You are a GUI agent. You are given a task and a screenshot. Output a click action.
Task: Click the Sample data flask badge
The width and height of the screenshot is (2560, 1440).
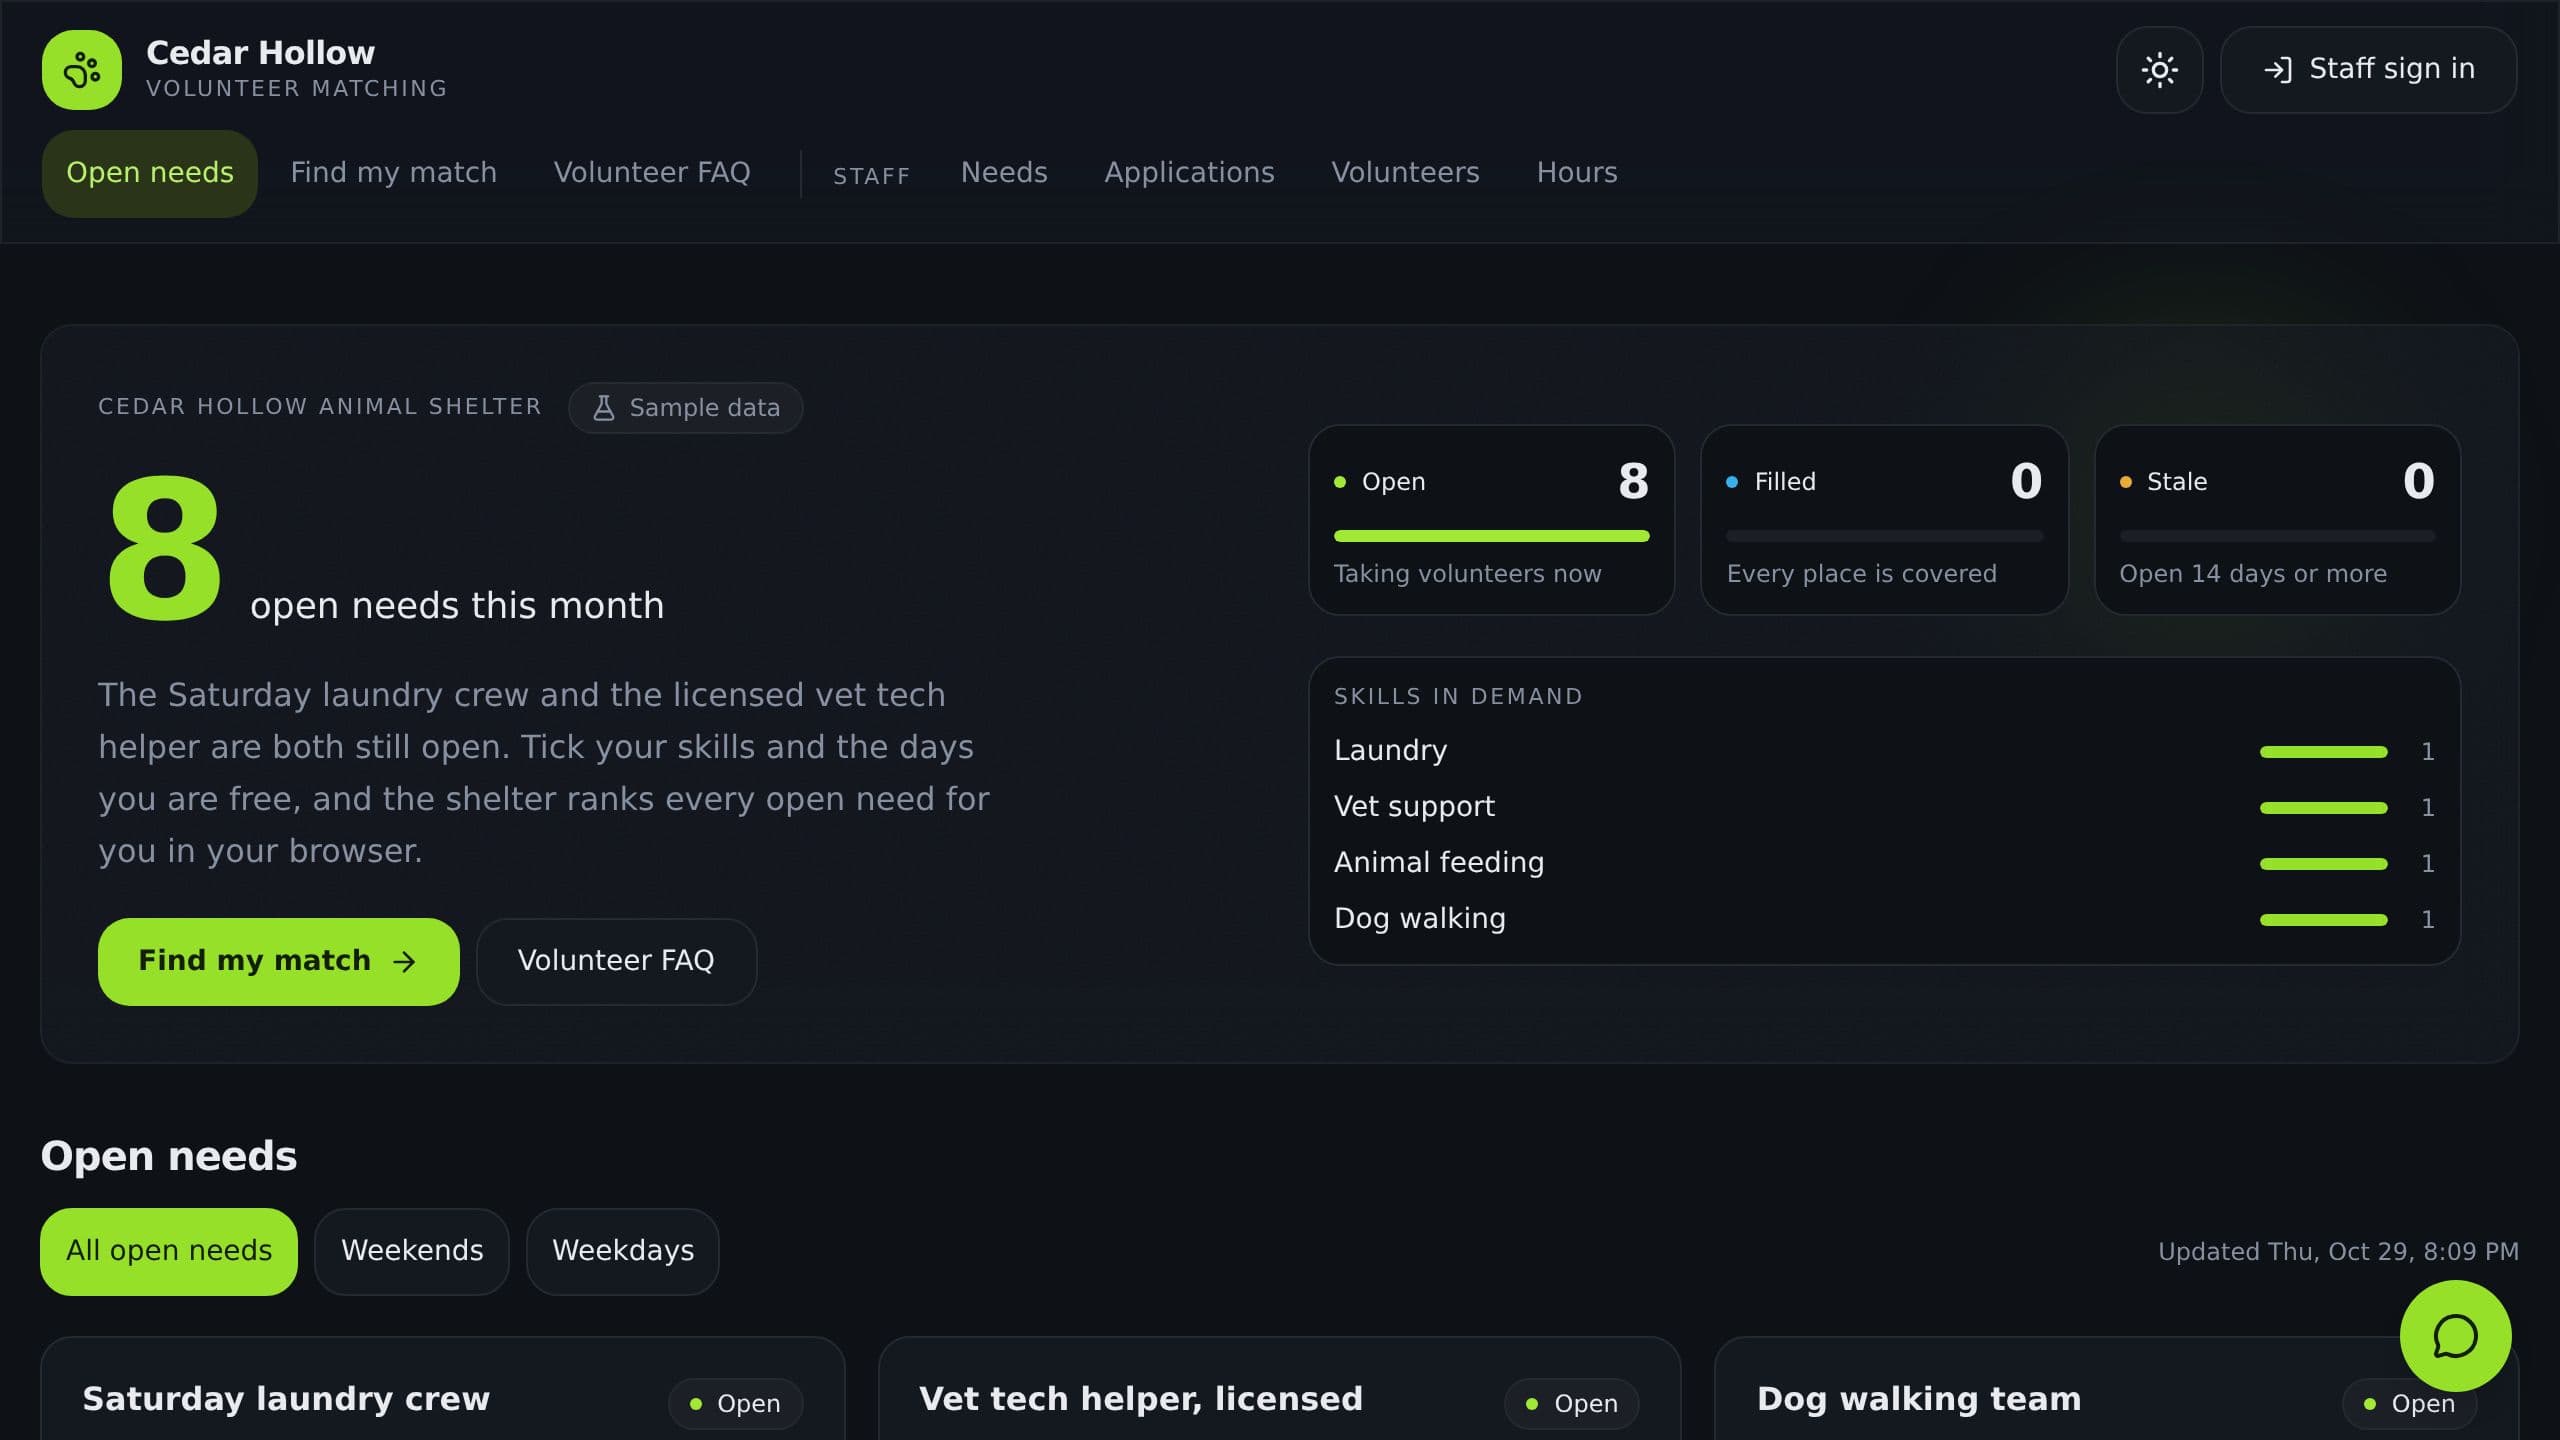pyautogui.click(x=685, y=408)
